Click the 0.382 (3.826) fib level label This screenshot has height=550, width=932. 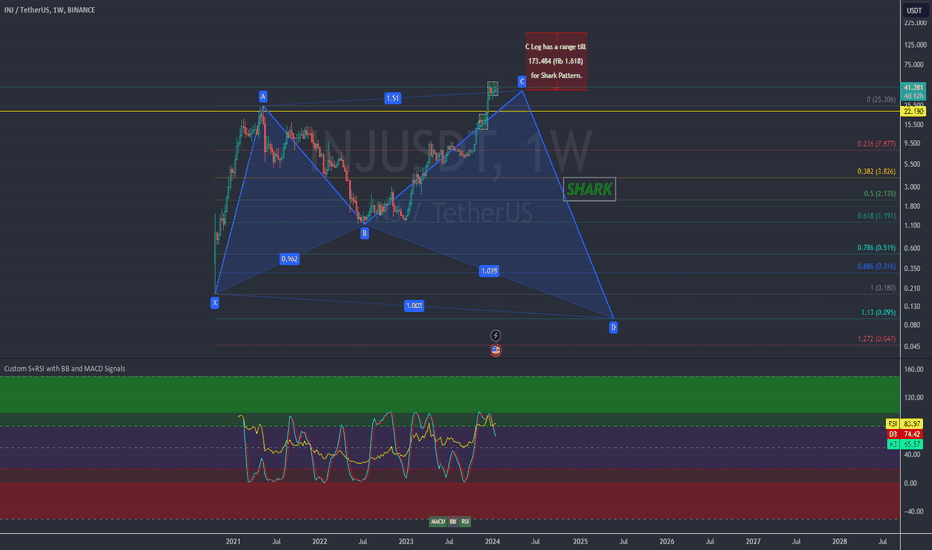click(876, 171)
